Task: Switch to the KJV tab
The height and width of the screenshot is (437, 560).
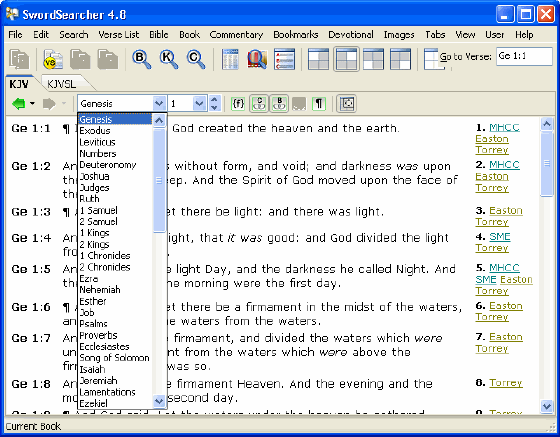Action: click(x=19, y=84)
